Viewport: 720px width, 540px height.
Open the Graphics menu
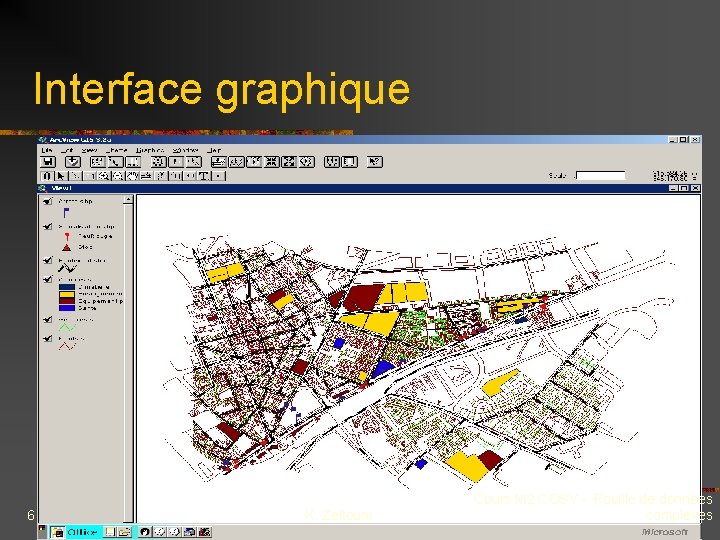pos(150,150)
